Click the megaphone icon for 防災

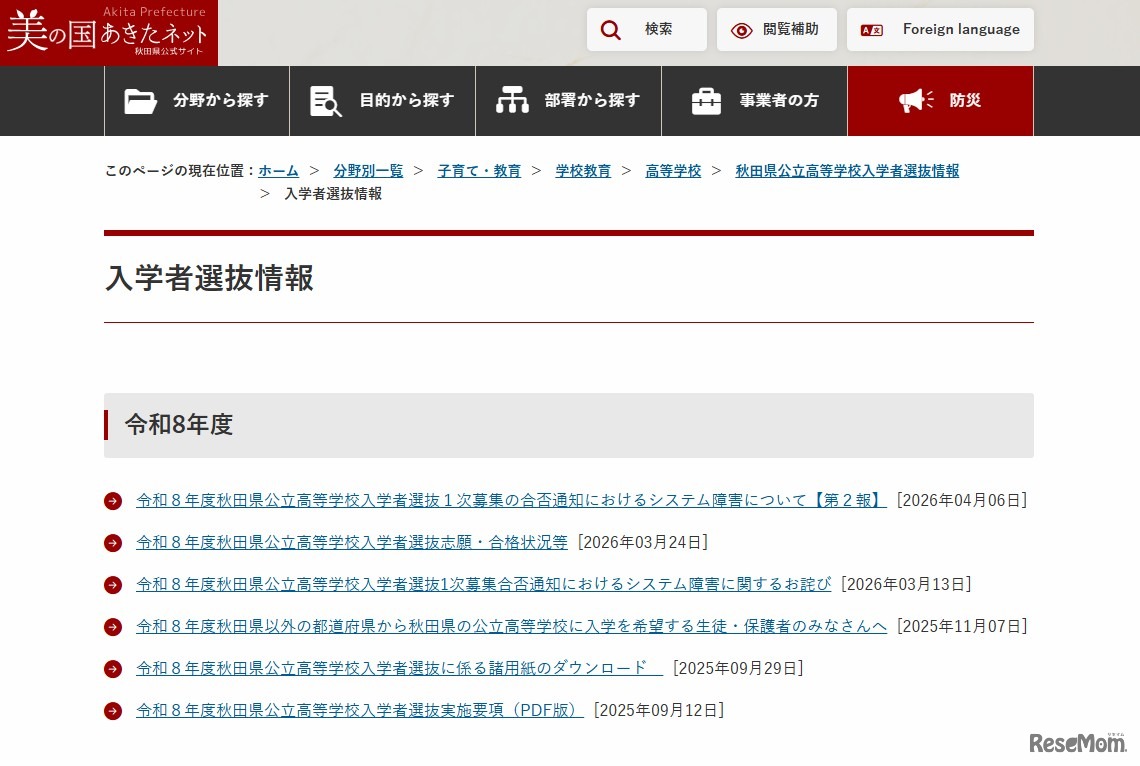click(x=915, y=100)
